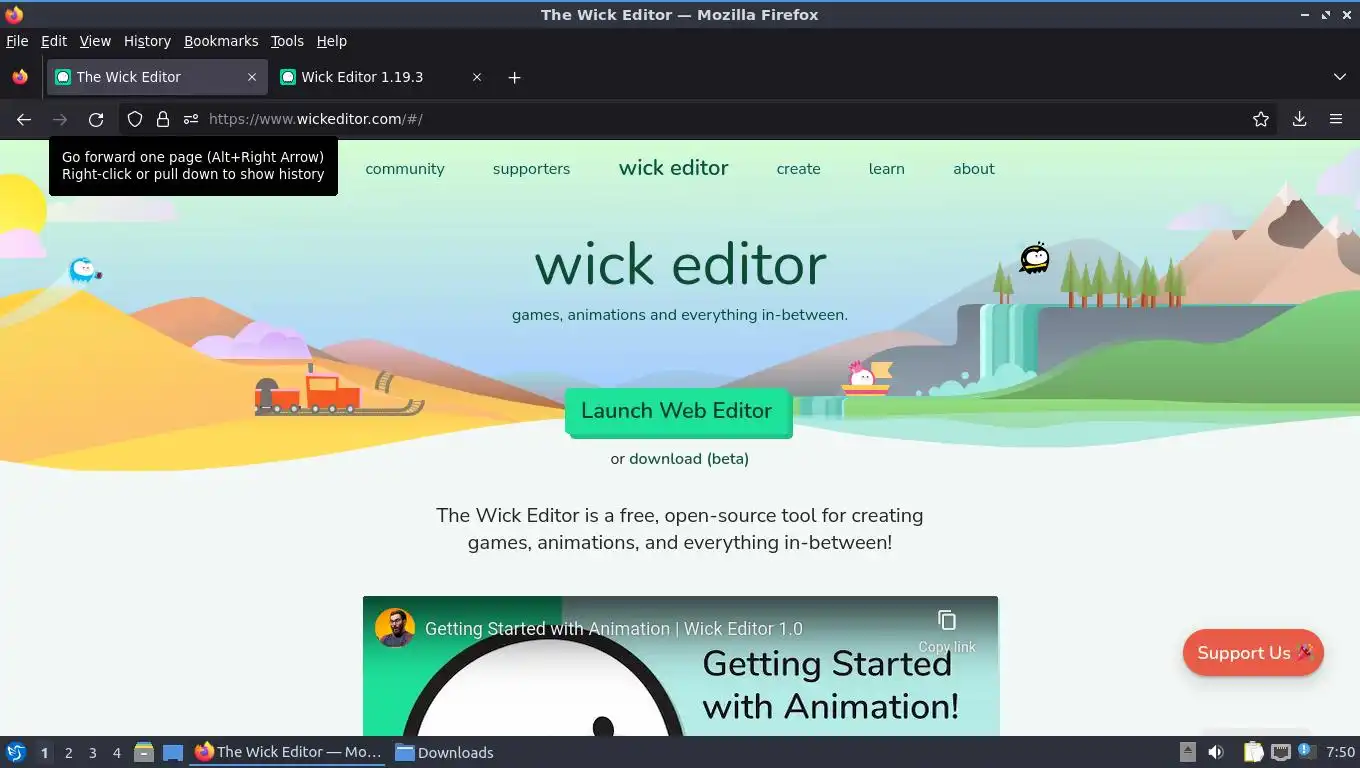Click Launch Web Editor button

coord(678,411)
